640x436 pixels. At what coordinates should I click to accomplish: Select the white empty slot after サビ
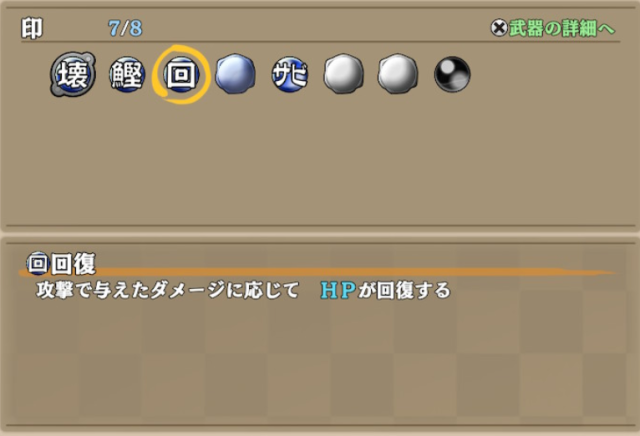[x=343, y=74]
